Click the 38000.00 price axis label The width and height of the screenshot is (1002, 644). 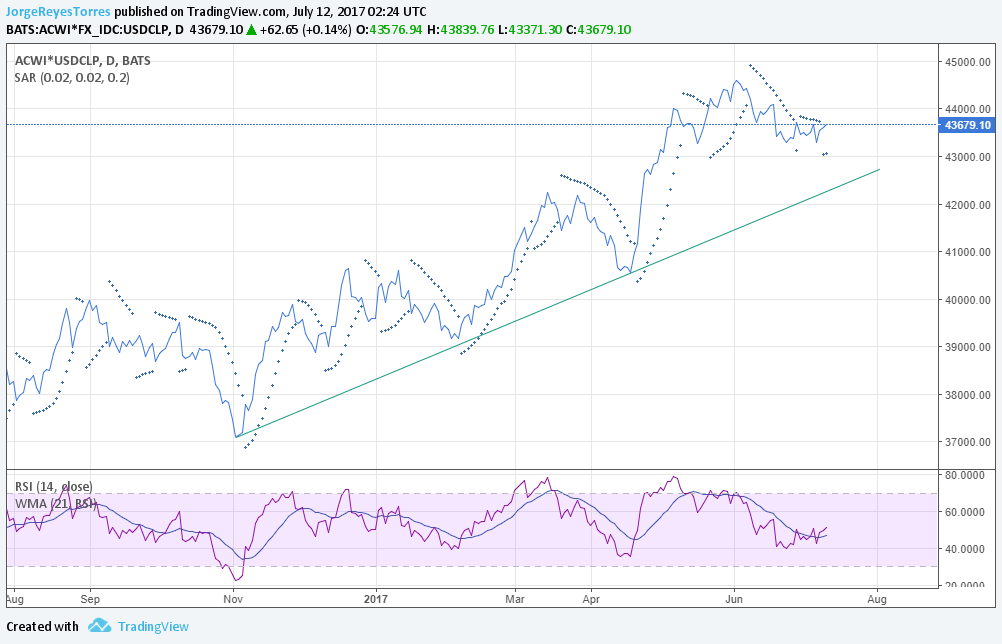click(x=967, y=395)
